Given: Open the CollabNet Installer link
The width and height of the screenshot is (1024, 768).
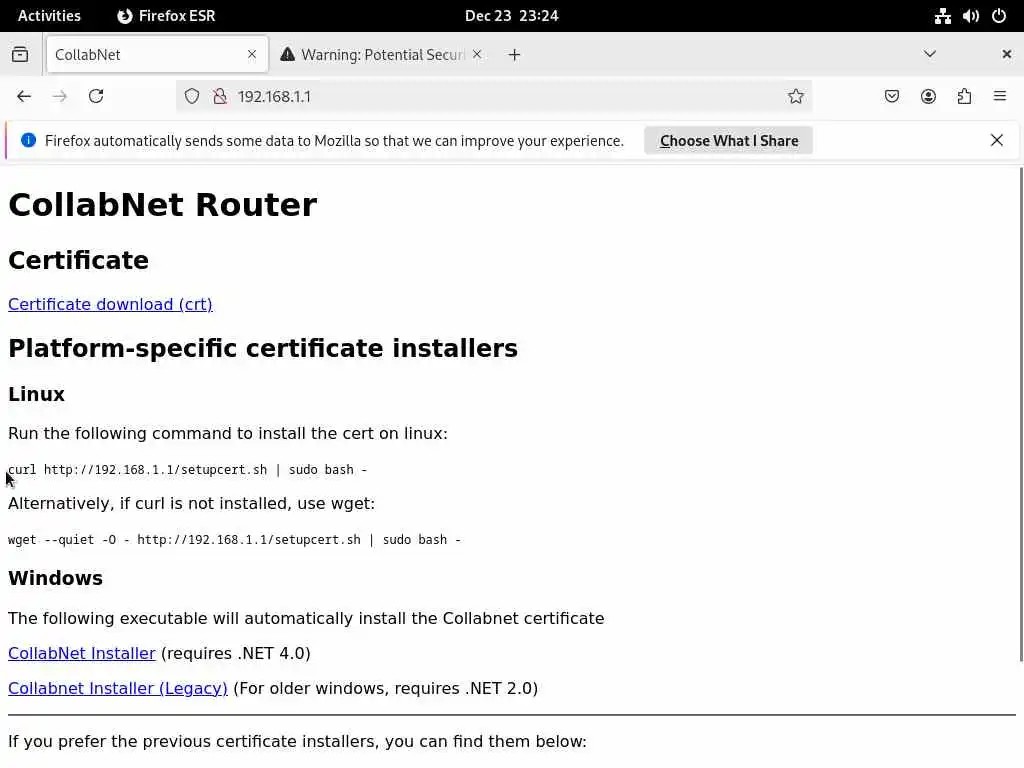Looking at the screenshot, I should point(82,653).
